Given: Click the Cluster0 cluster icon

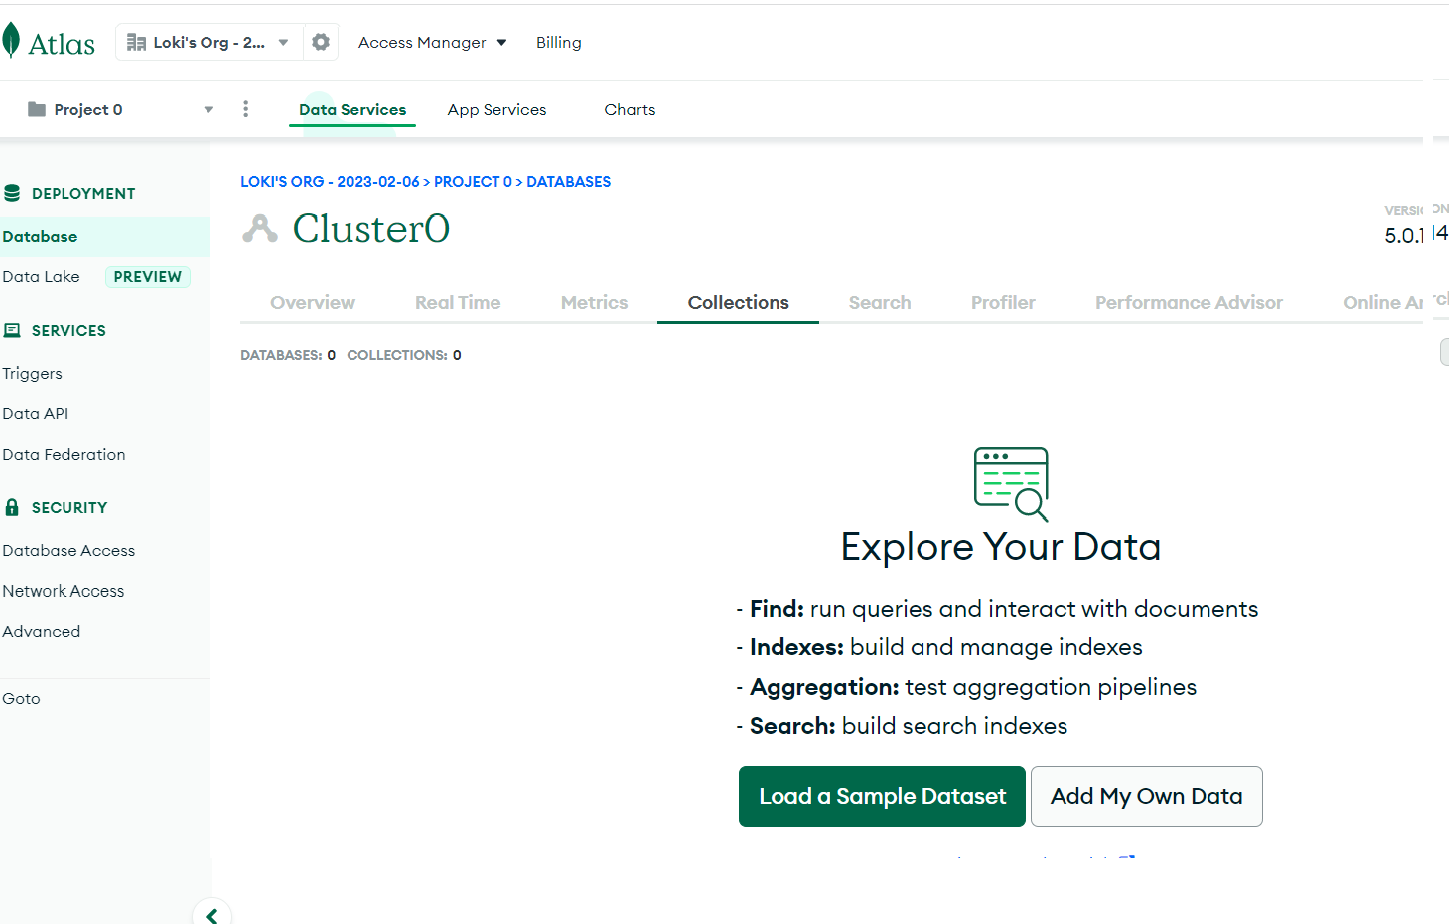Looking at the screenshot, I should pyautogui.click(x=260, y=229).
